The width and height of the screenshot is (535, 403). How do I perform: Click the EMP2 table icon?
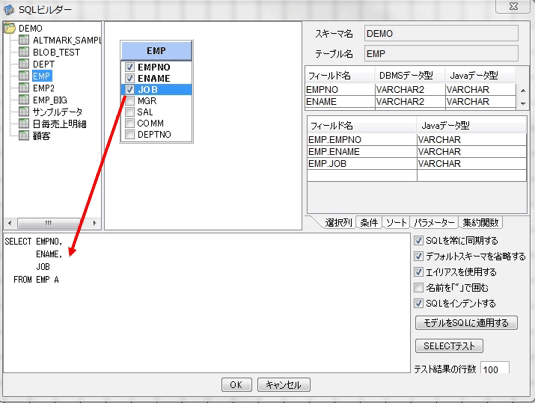[x=24, y=88]
